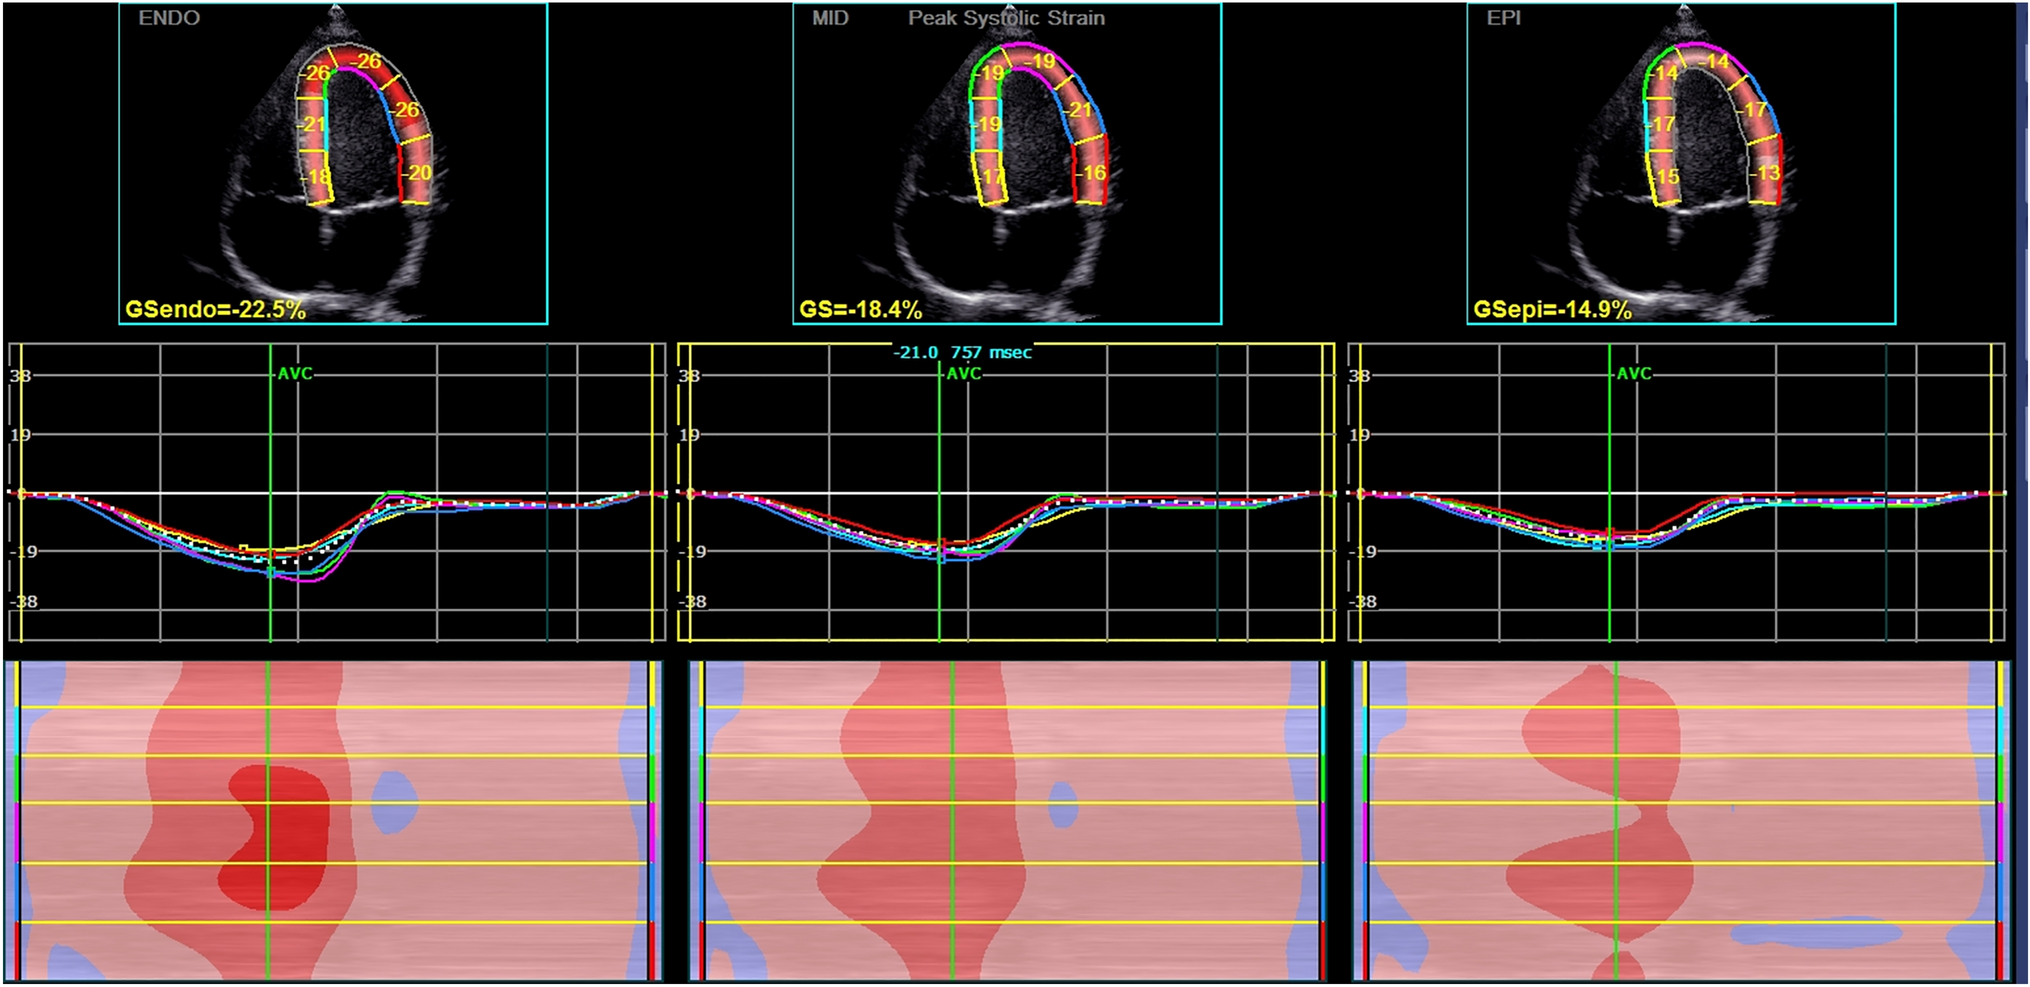Viewport: 2030px width, 987px height.
Task: Click the AVC marker in MID strain graph
Action: [964, 373]
